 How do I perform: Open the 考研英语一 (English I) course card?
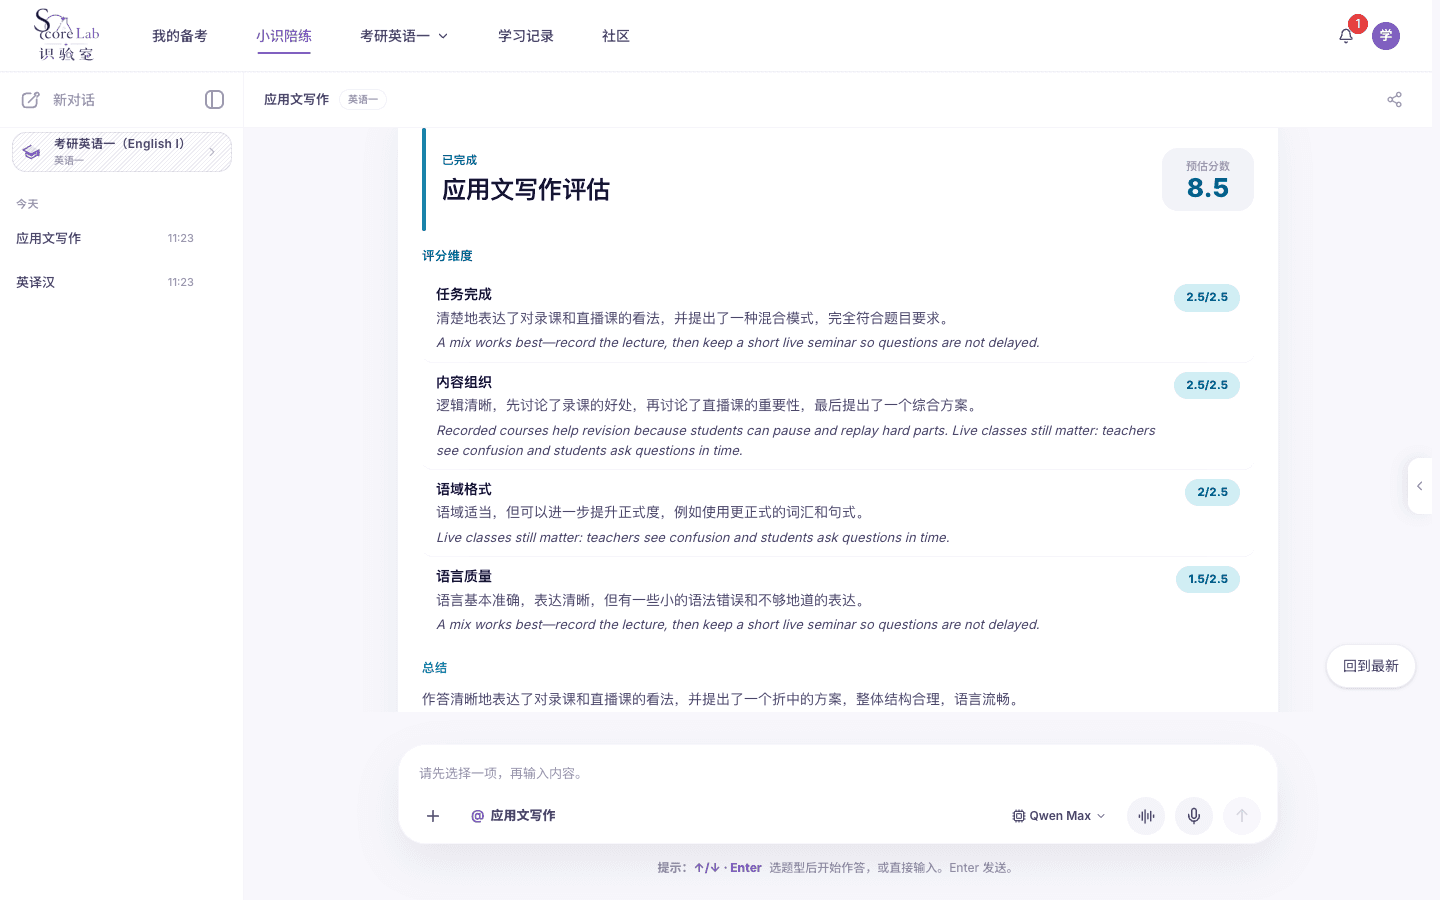(122, 152)
